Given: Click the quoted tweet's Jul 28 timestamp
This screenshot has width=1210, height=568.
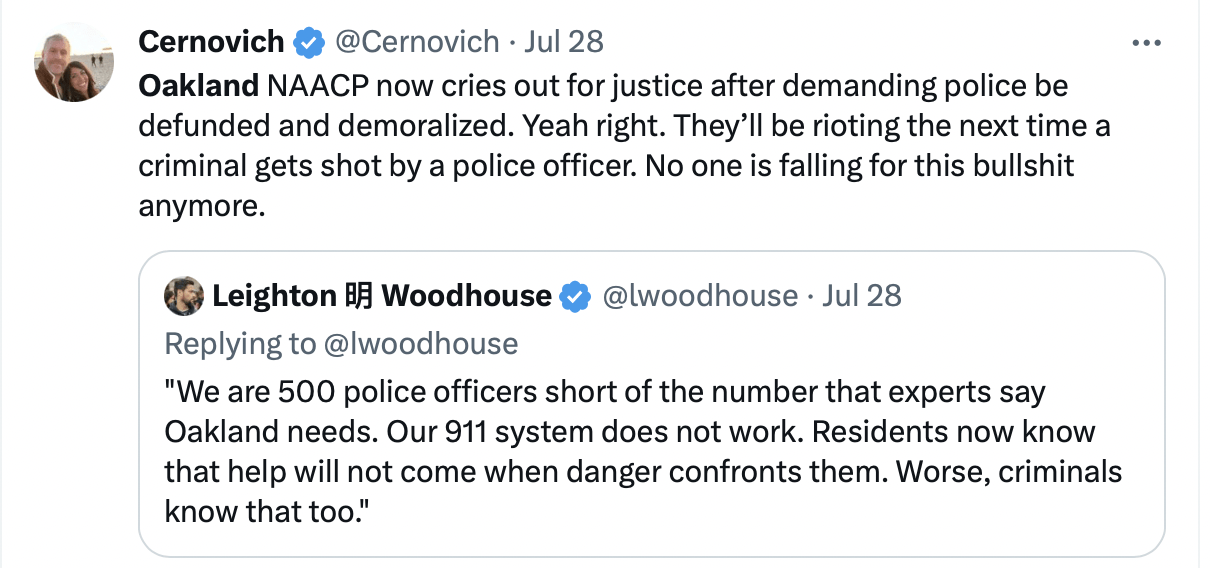Looking at the screenshot, I should click(x=861, y=296).
